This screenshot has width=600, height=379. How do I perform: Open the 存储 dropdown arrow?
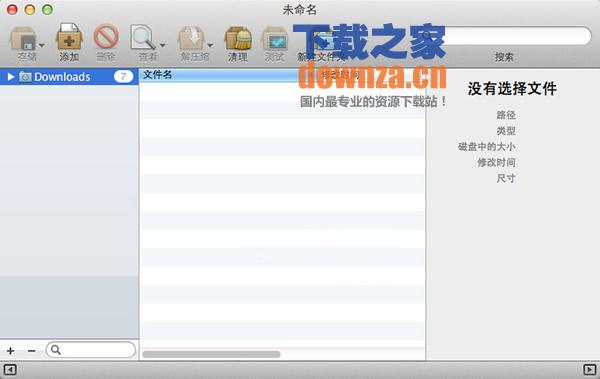coord(42,45)
